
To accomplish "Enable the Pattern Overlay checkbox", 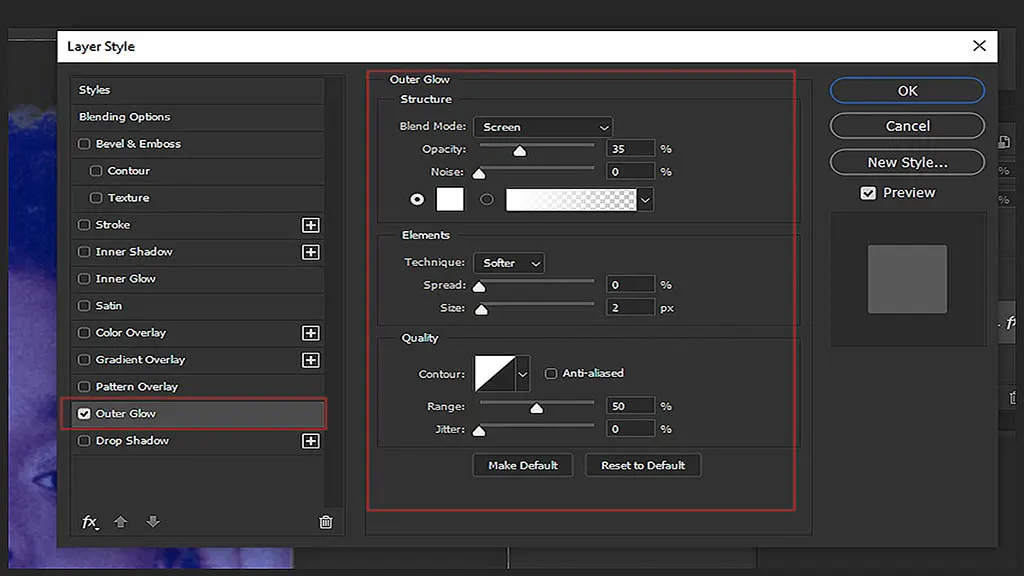I will point(84,387).
